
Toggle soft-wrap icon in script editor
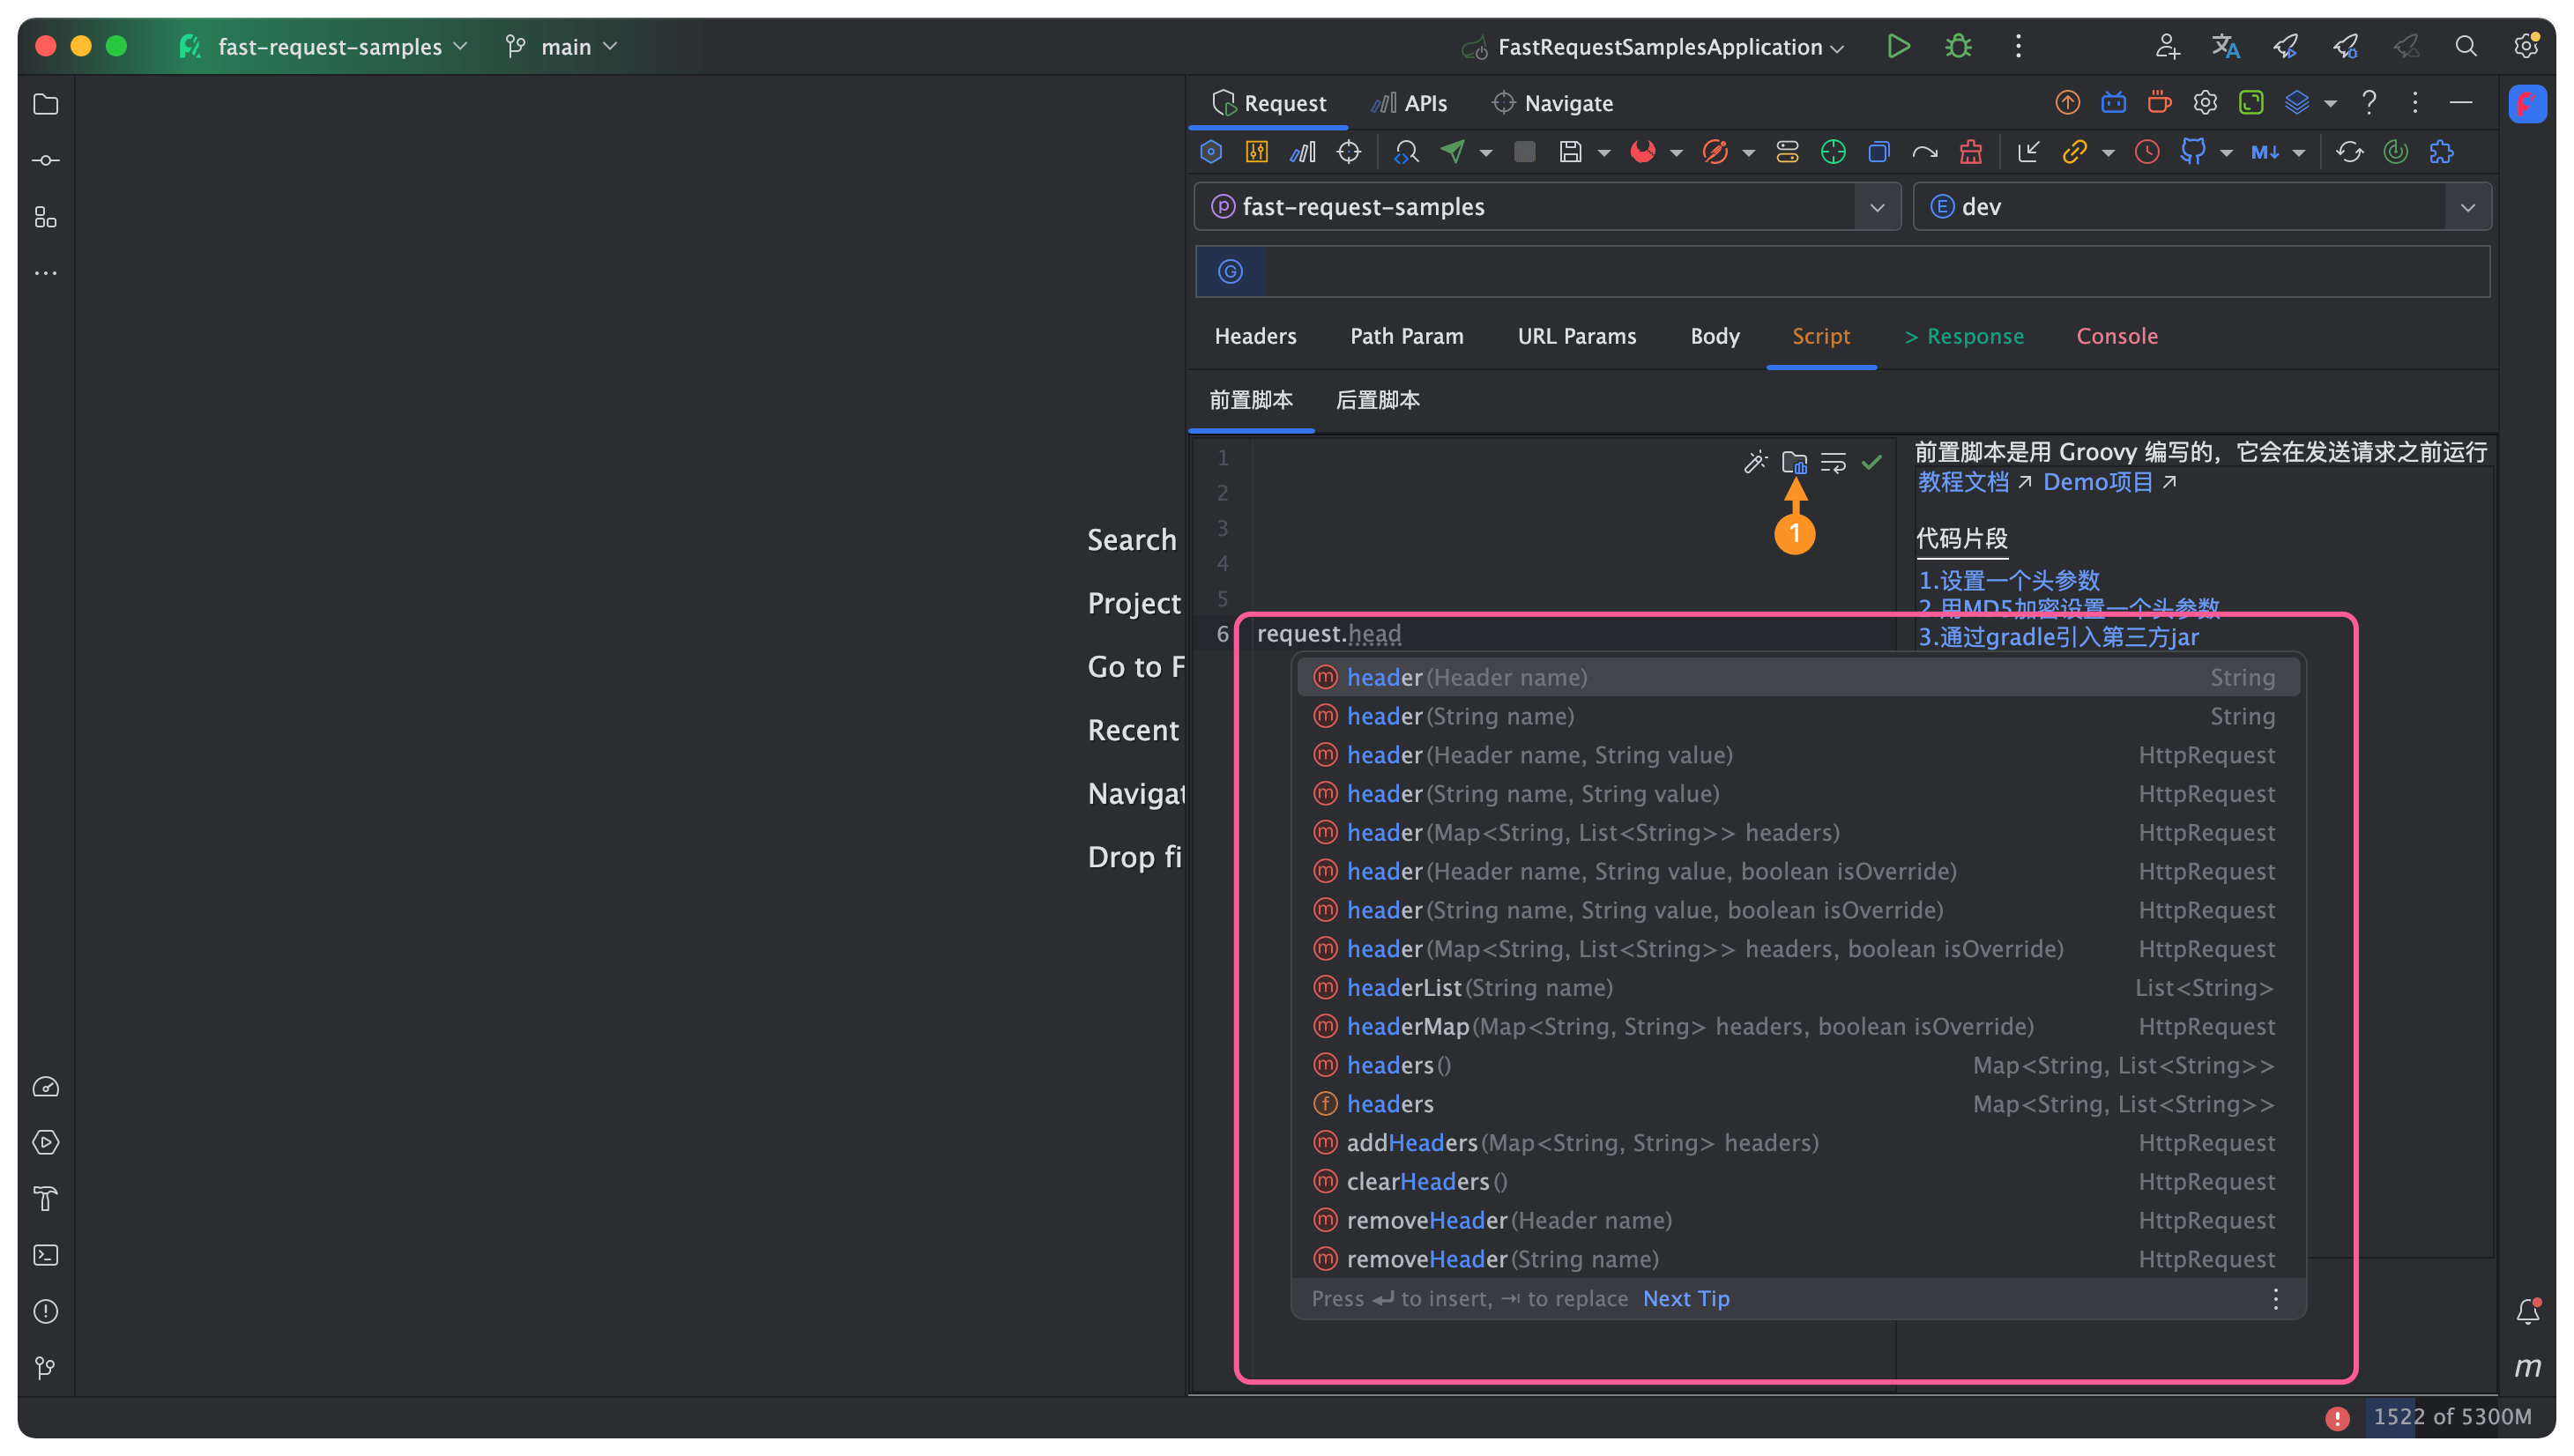coord(1833,462)
